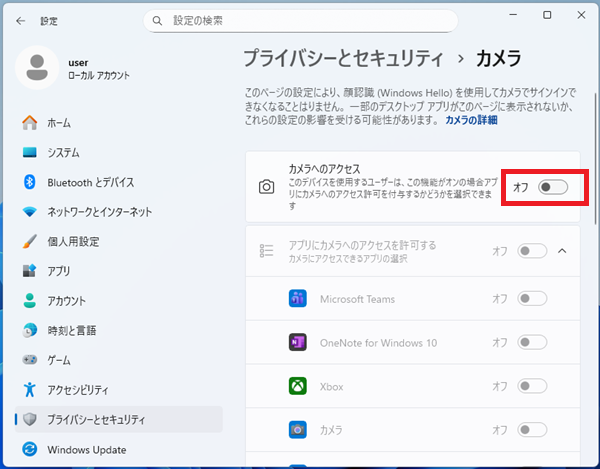
Task: Open アカウント settings page
Action: (x=119, y=301)
